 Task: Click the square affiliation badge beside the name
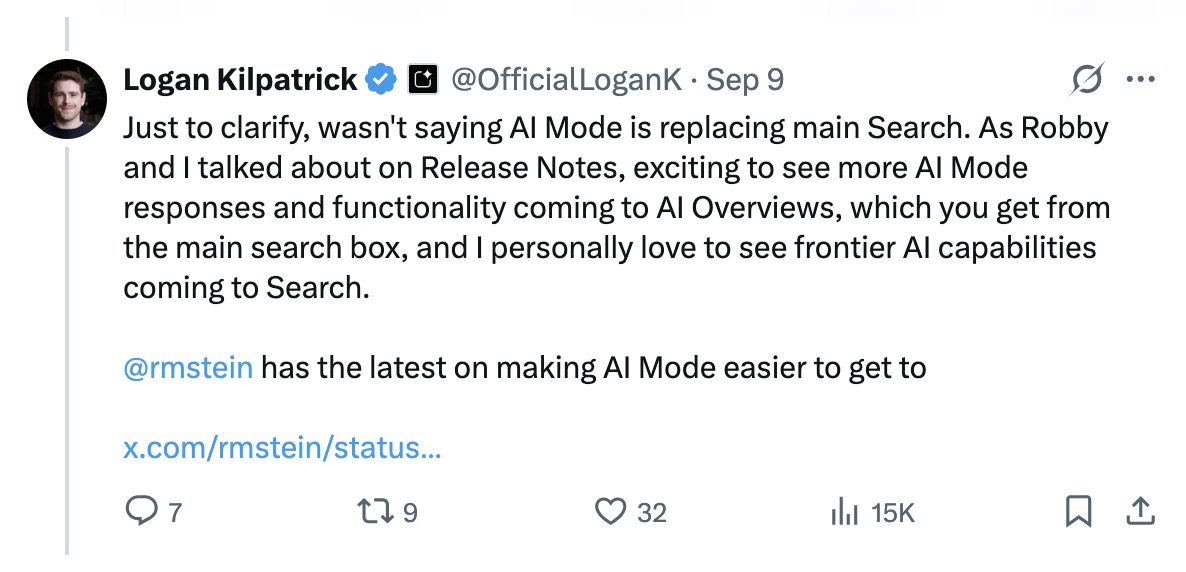424,80
